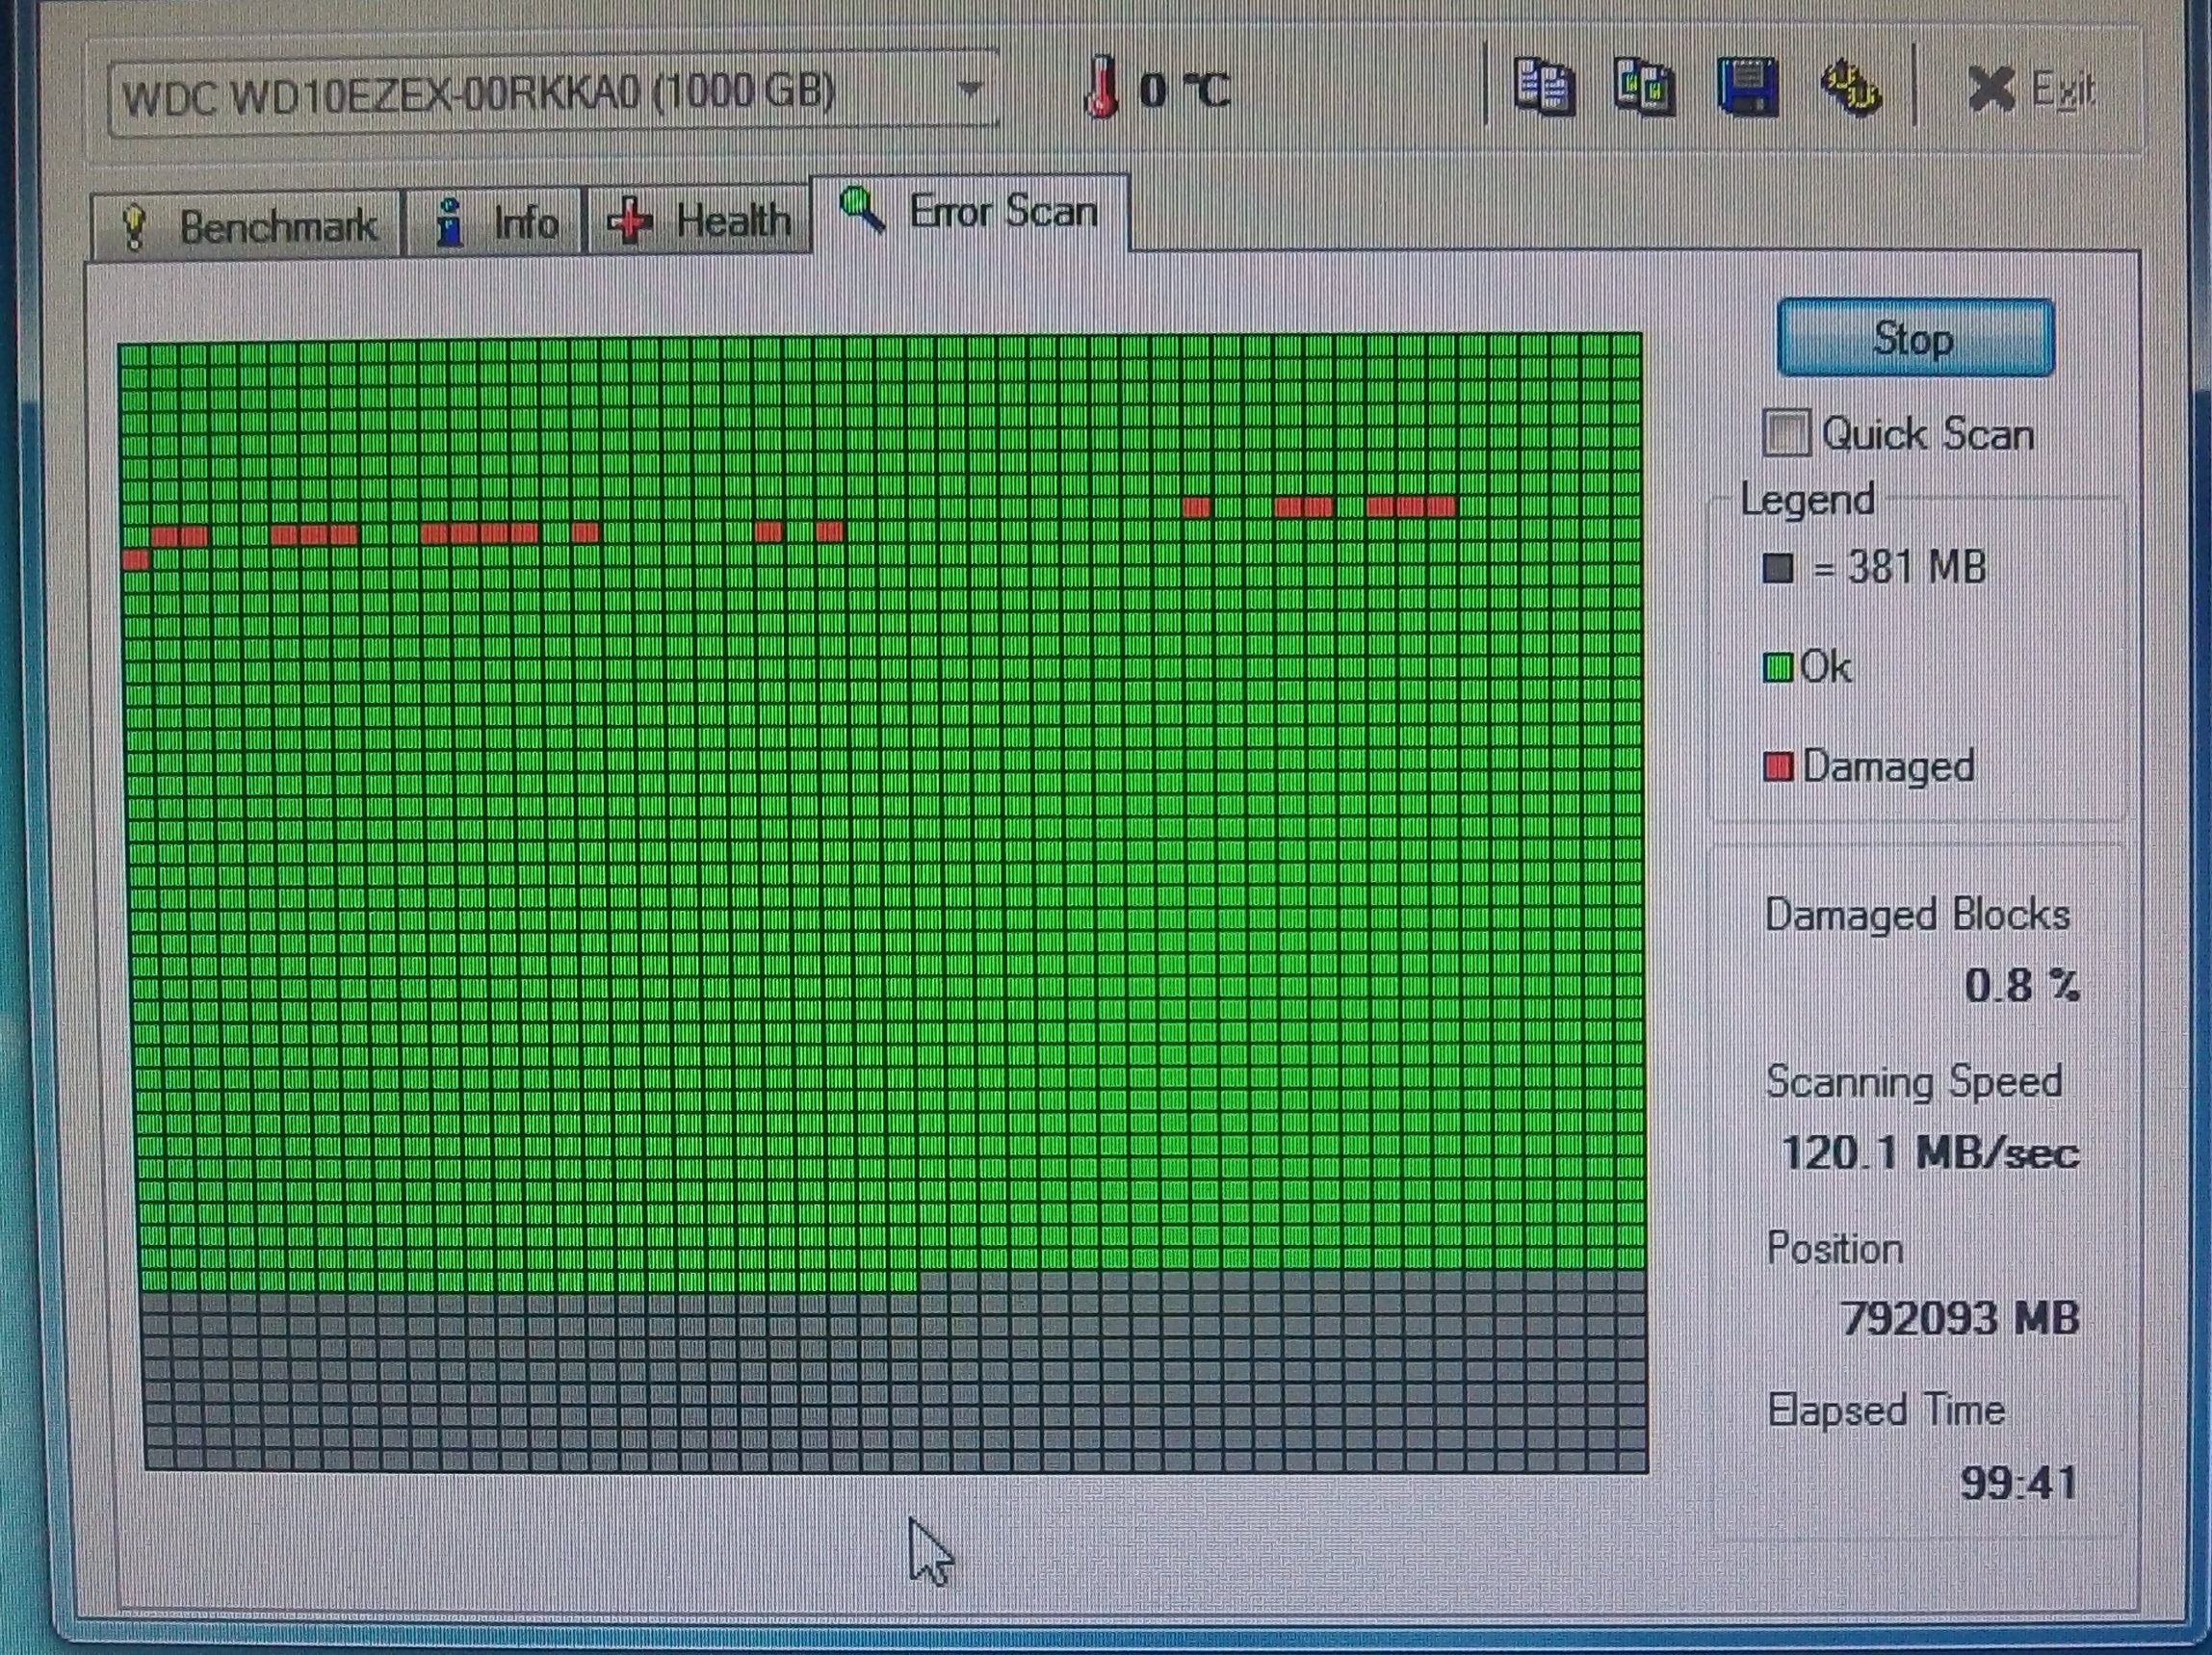Click the copy text info pages icon
The height and width of the screenshot is (1655, 2212).
(x=1543, y=86)
